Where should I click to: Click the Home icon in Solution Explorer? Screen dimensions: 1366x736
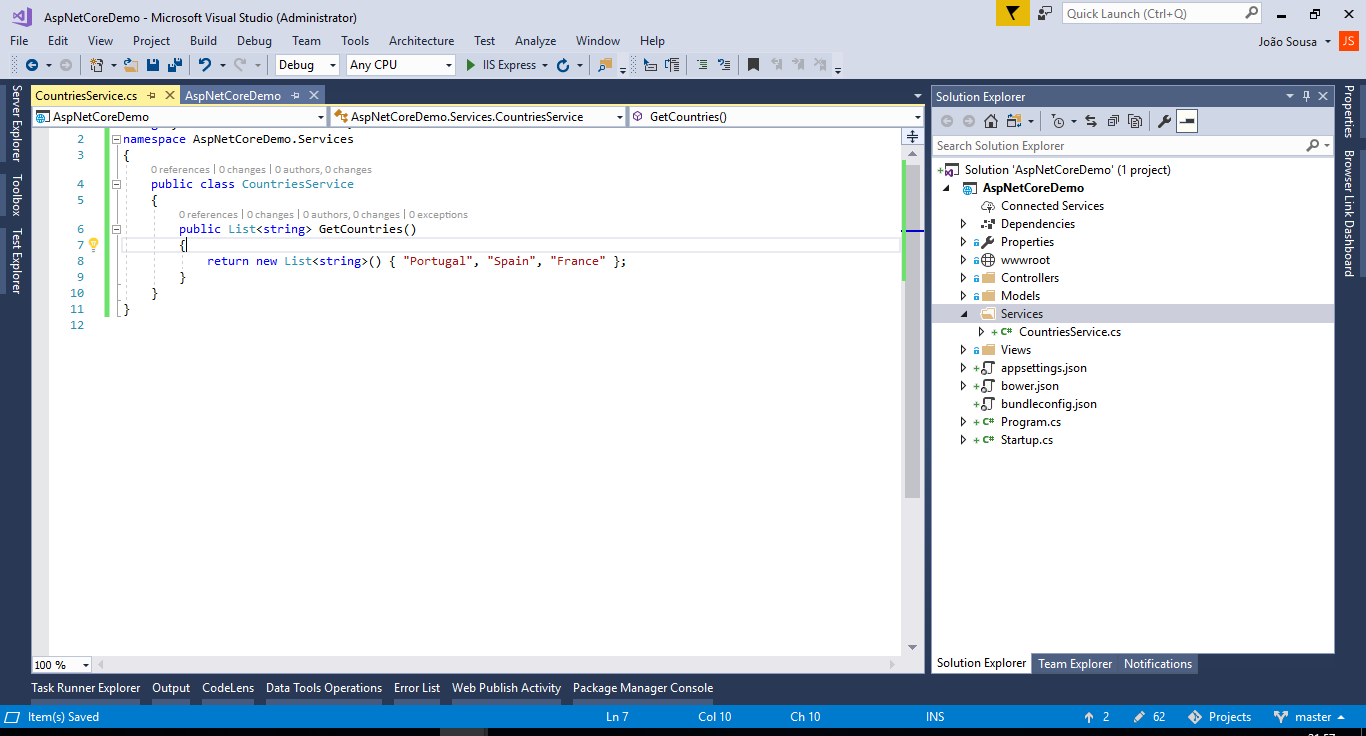pyautogui.click(x=990, y=121)
